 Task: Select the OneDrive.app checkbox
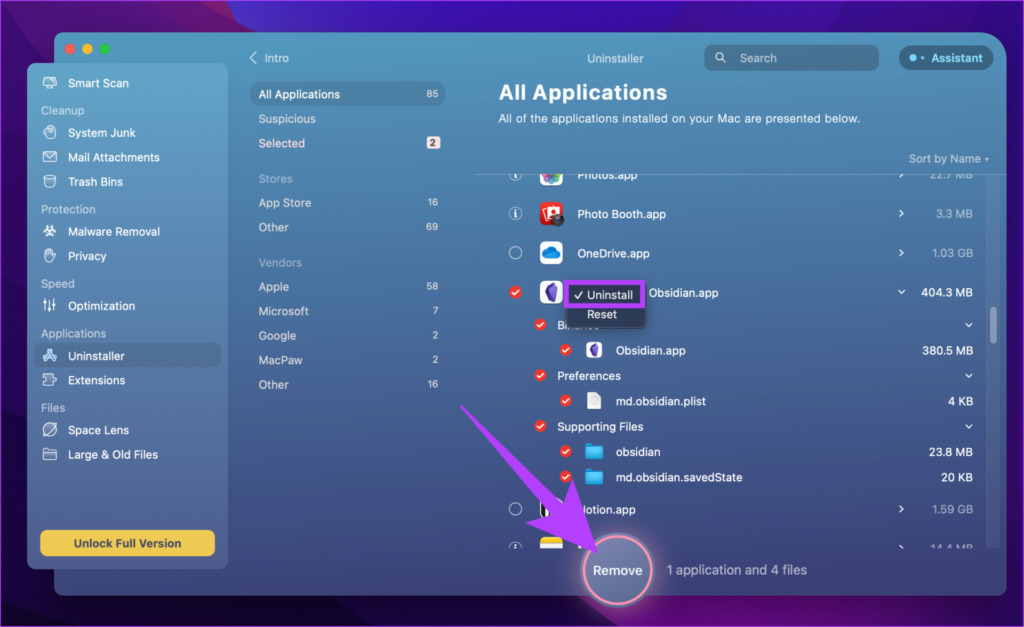pyautogui.click(x=515, y=253)
